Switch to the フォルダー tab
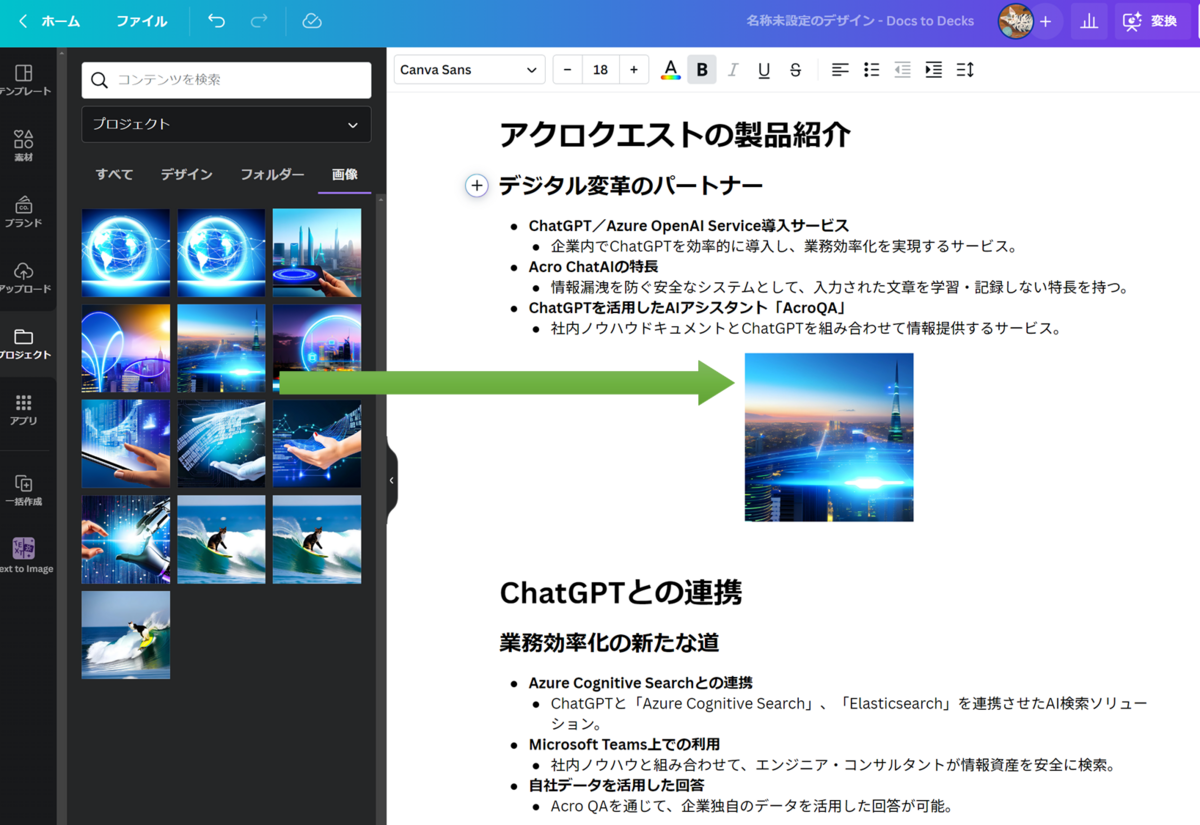The height and width of the screenshot is (825, 1200). tap(272, 174)
